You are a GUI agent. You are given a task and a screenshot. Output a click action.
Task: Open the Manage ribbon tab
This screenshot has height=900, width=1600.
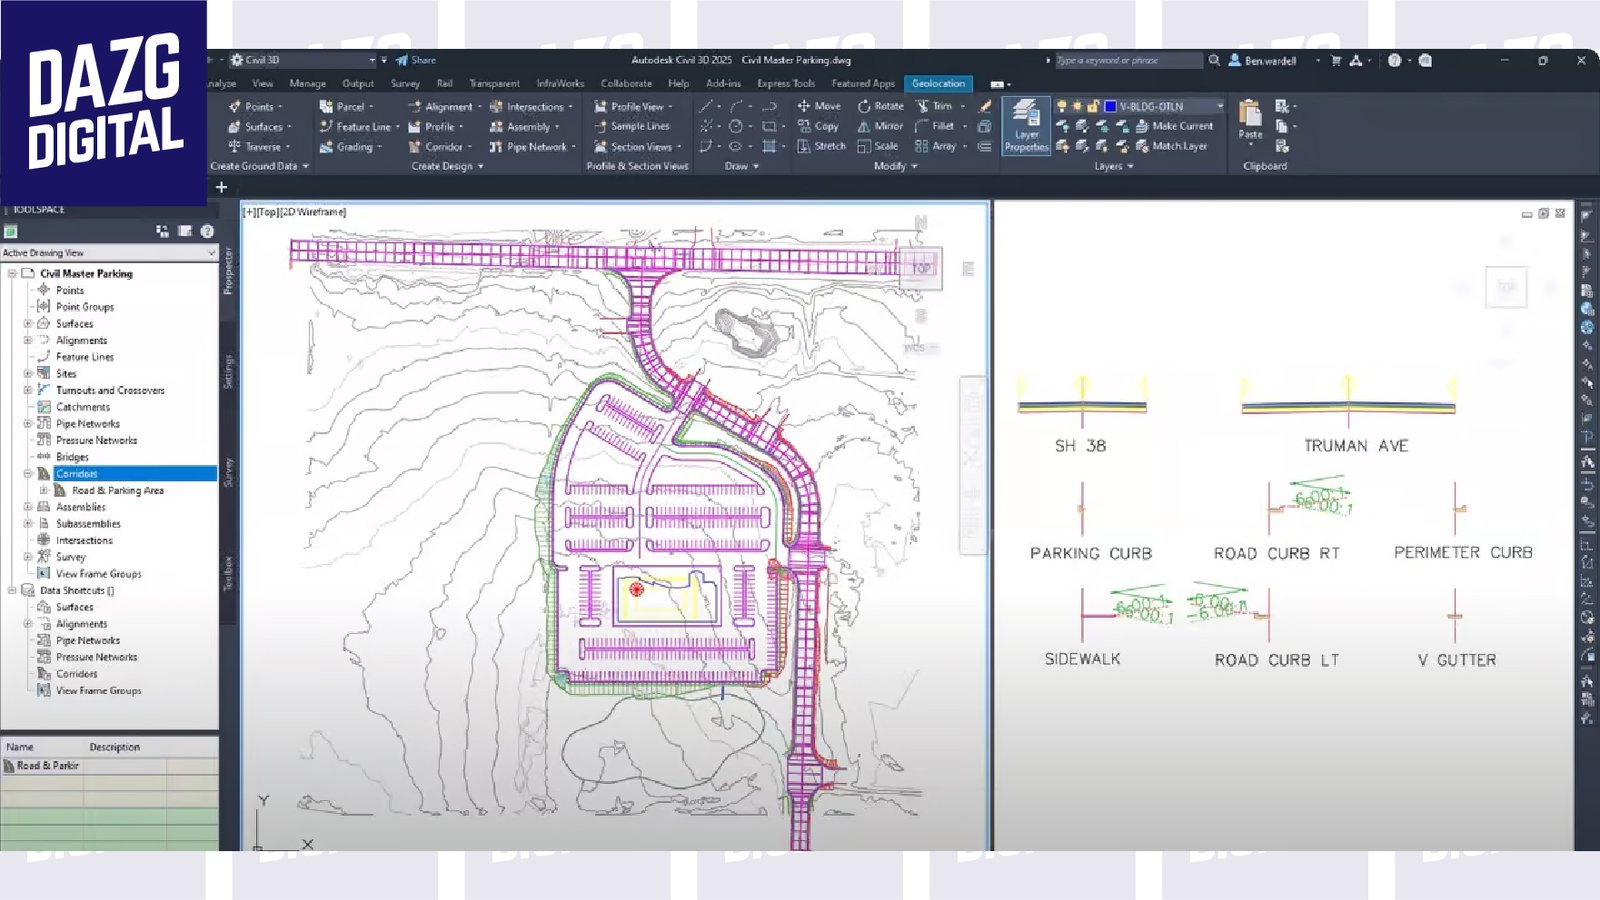click(x=307, y=84)
